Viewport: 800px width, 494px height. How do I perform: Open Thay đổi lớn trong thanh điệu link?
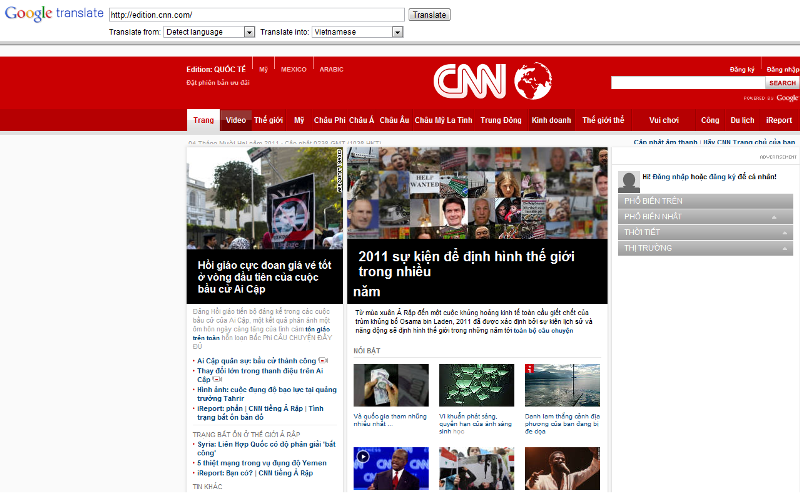tap(260, 375)
